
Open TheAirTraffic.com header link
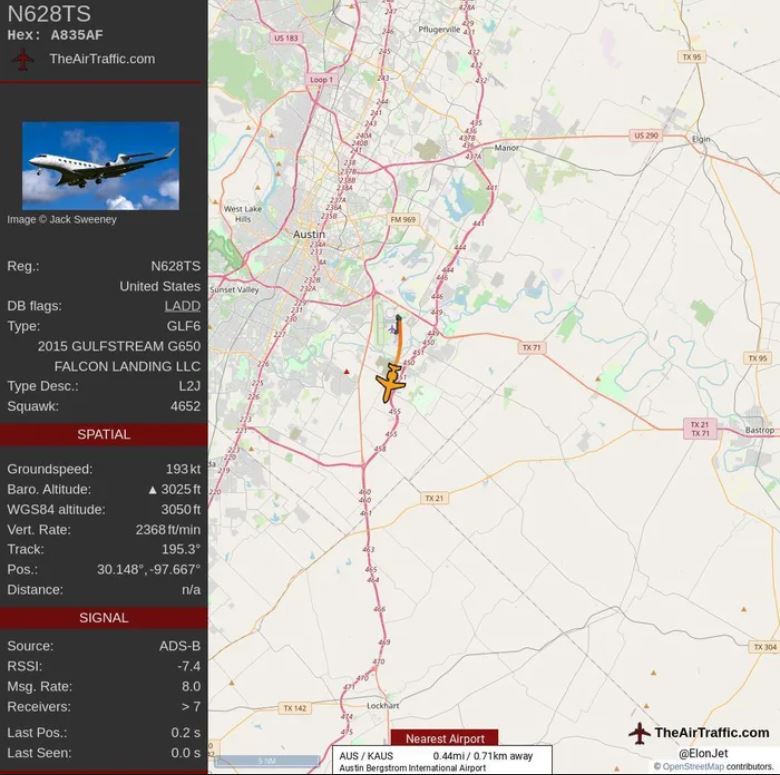(x=102, y=59)
